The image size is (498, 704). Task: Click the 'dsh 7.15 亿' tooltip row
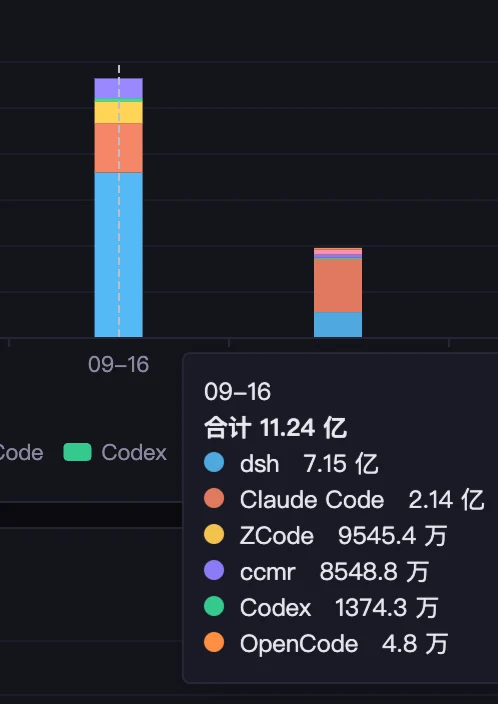pos(291,463)
